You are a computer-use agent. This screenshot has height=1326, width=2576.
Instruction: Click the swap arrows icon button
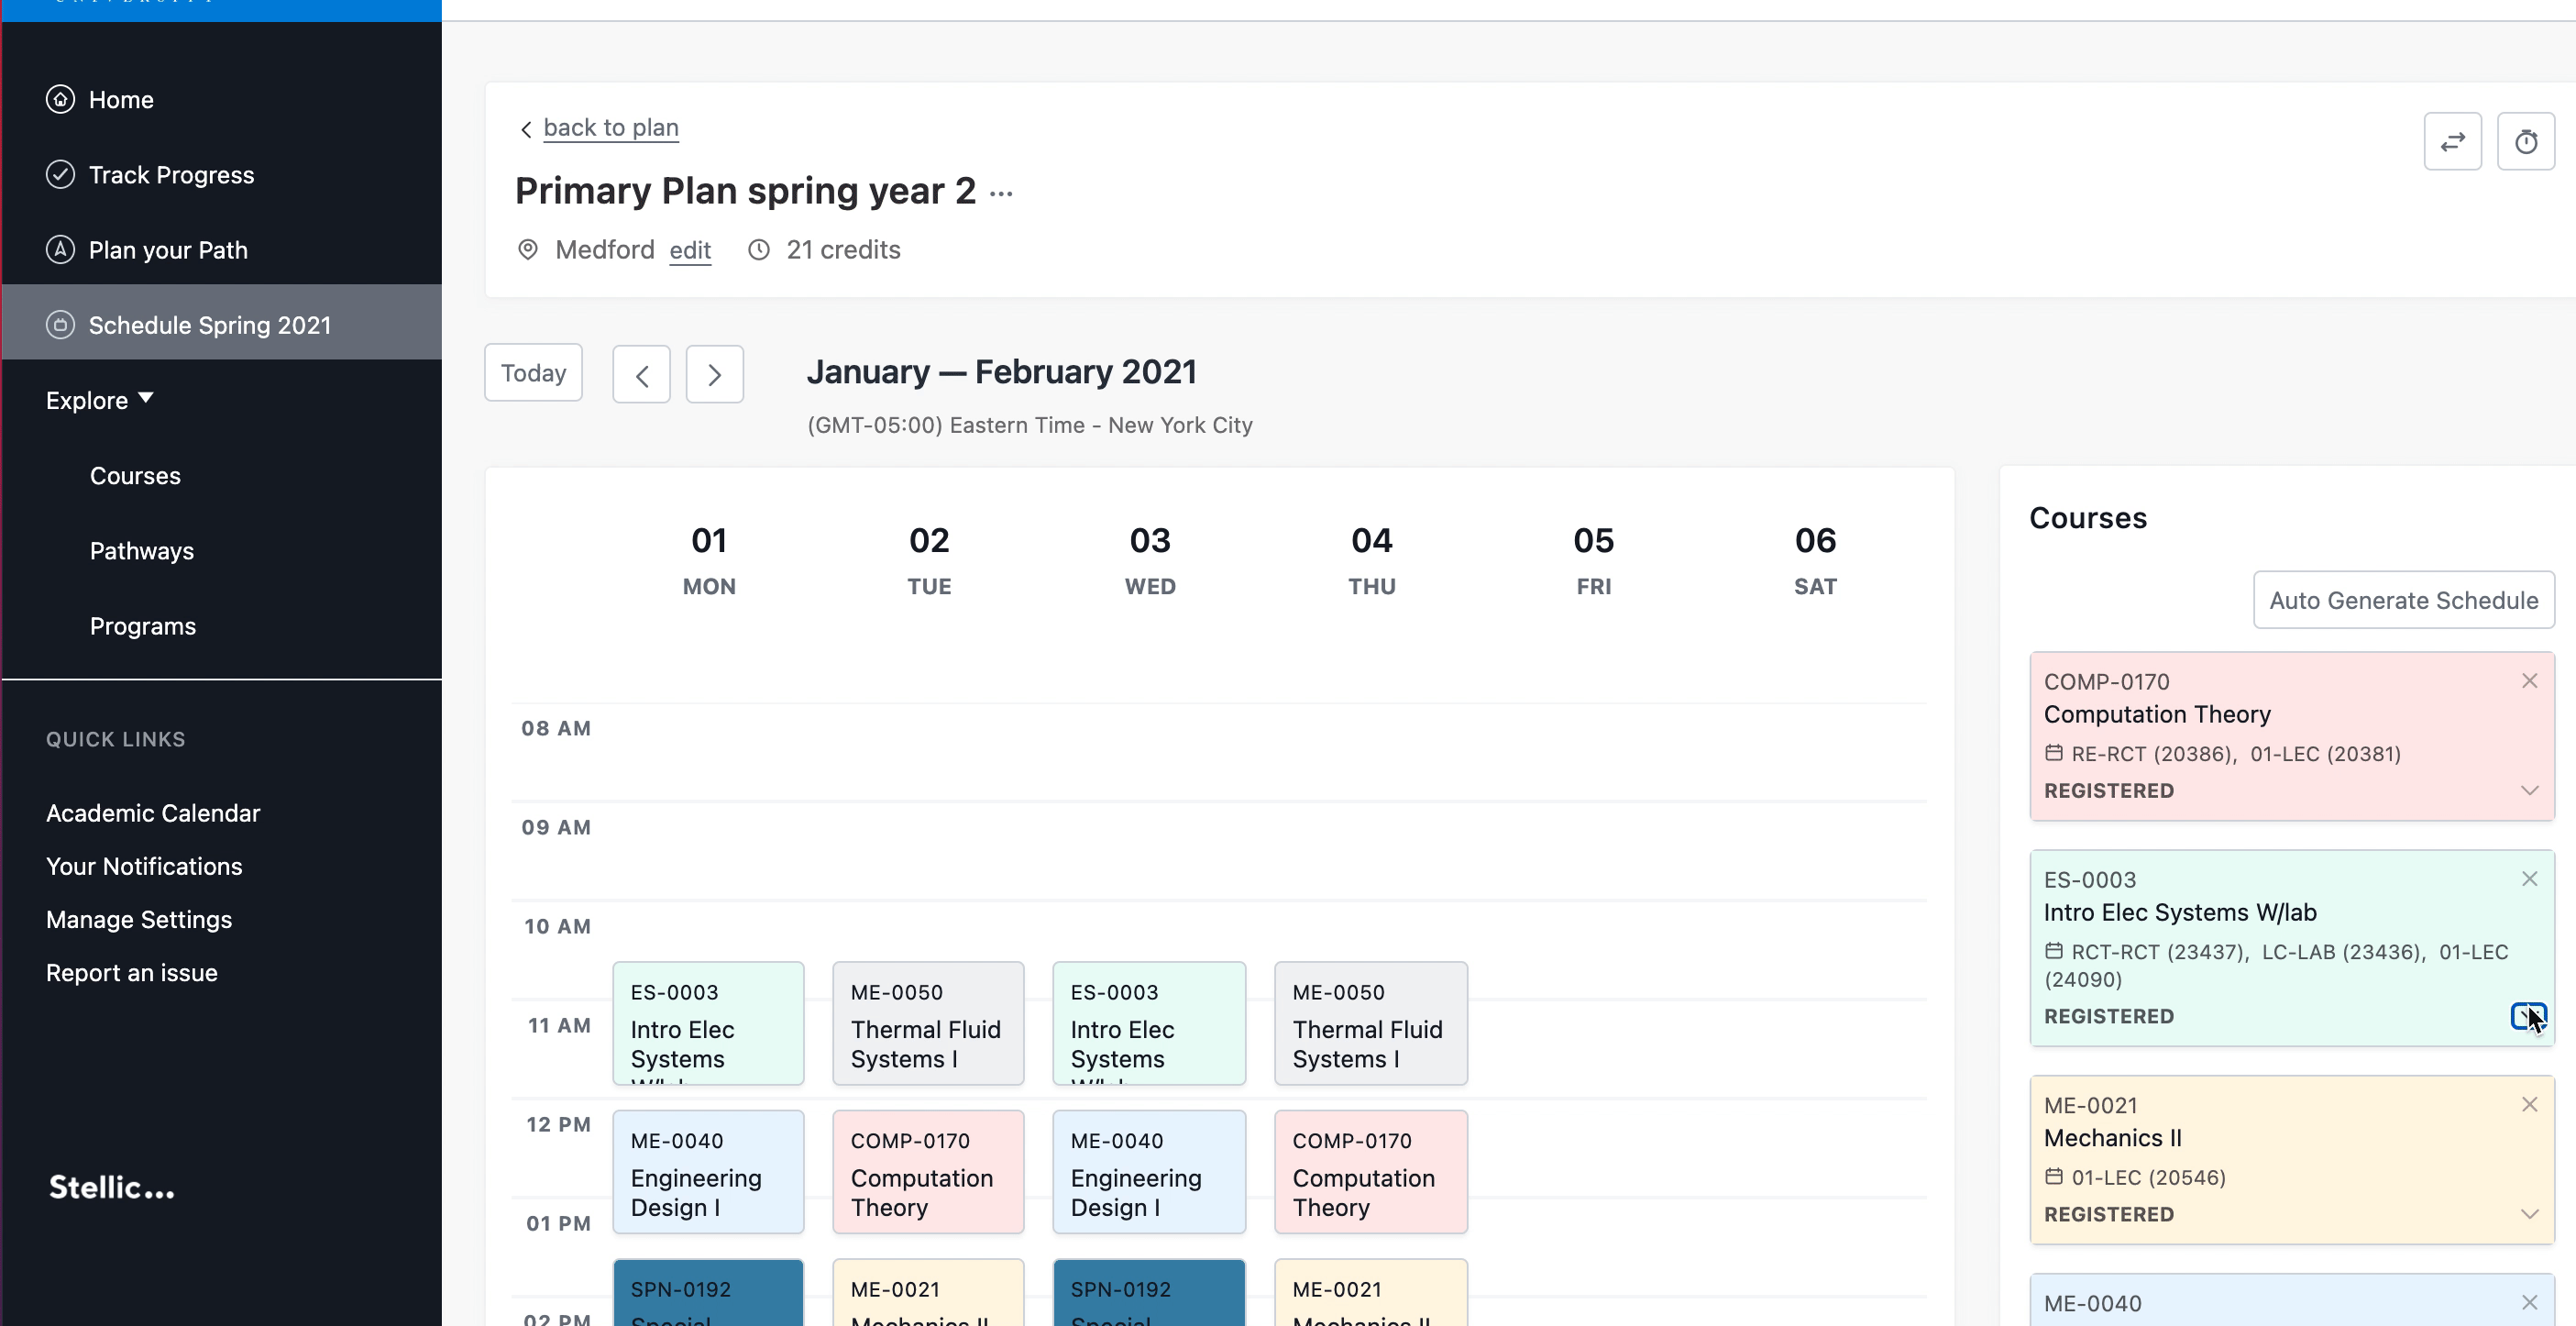(x=2452, y=142)
